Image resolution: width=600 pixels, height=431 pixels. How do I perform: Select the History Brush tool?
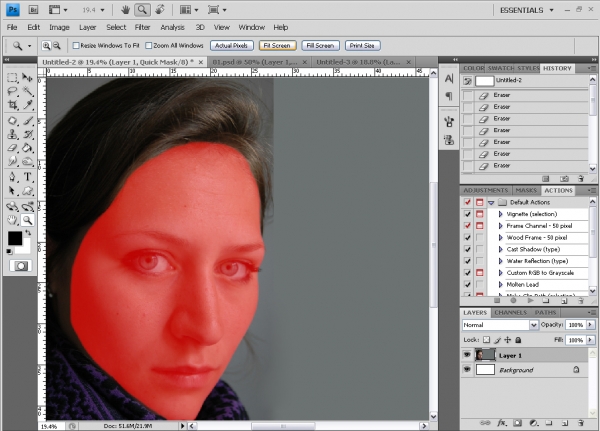[27, 134]
